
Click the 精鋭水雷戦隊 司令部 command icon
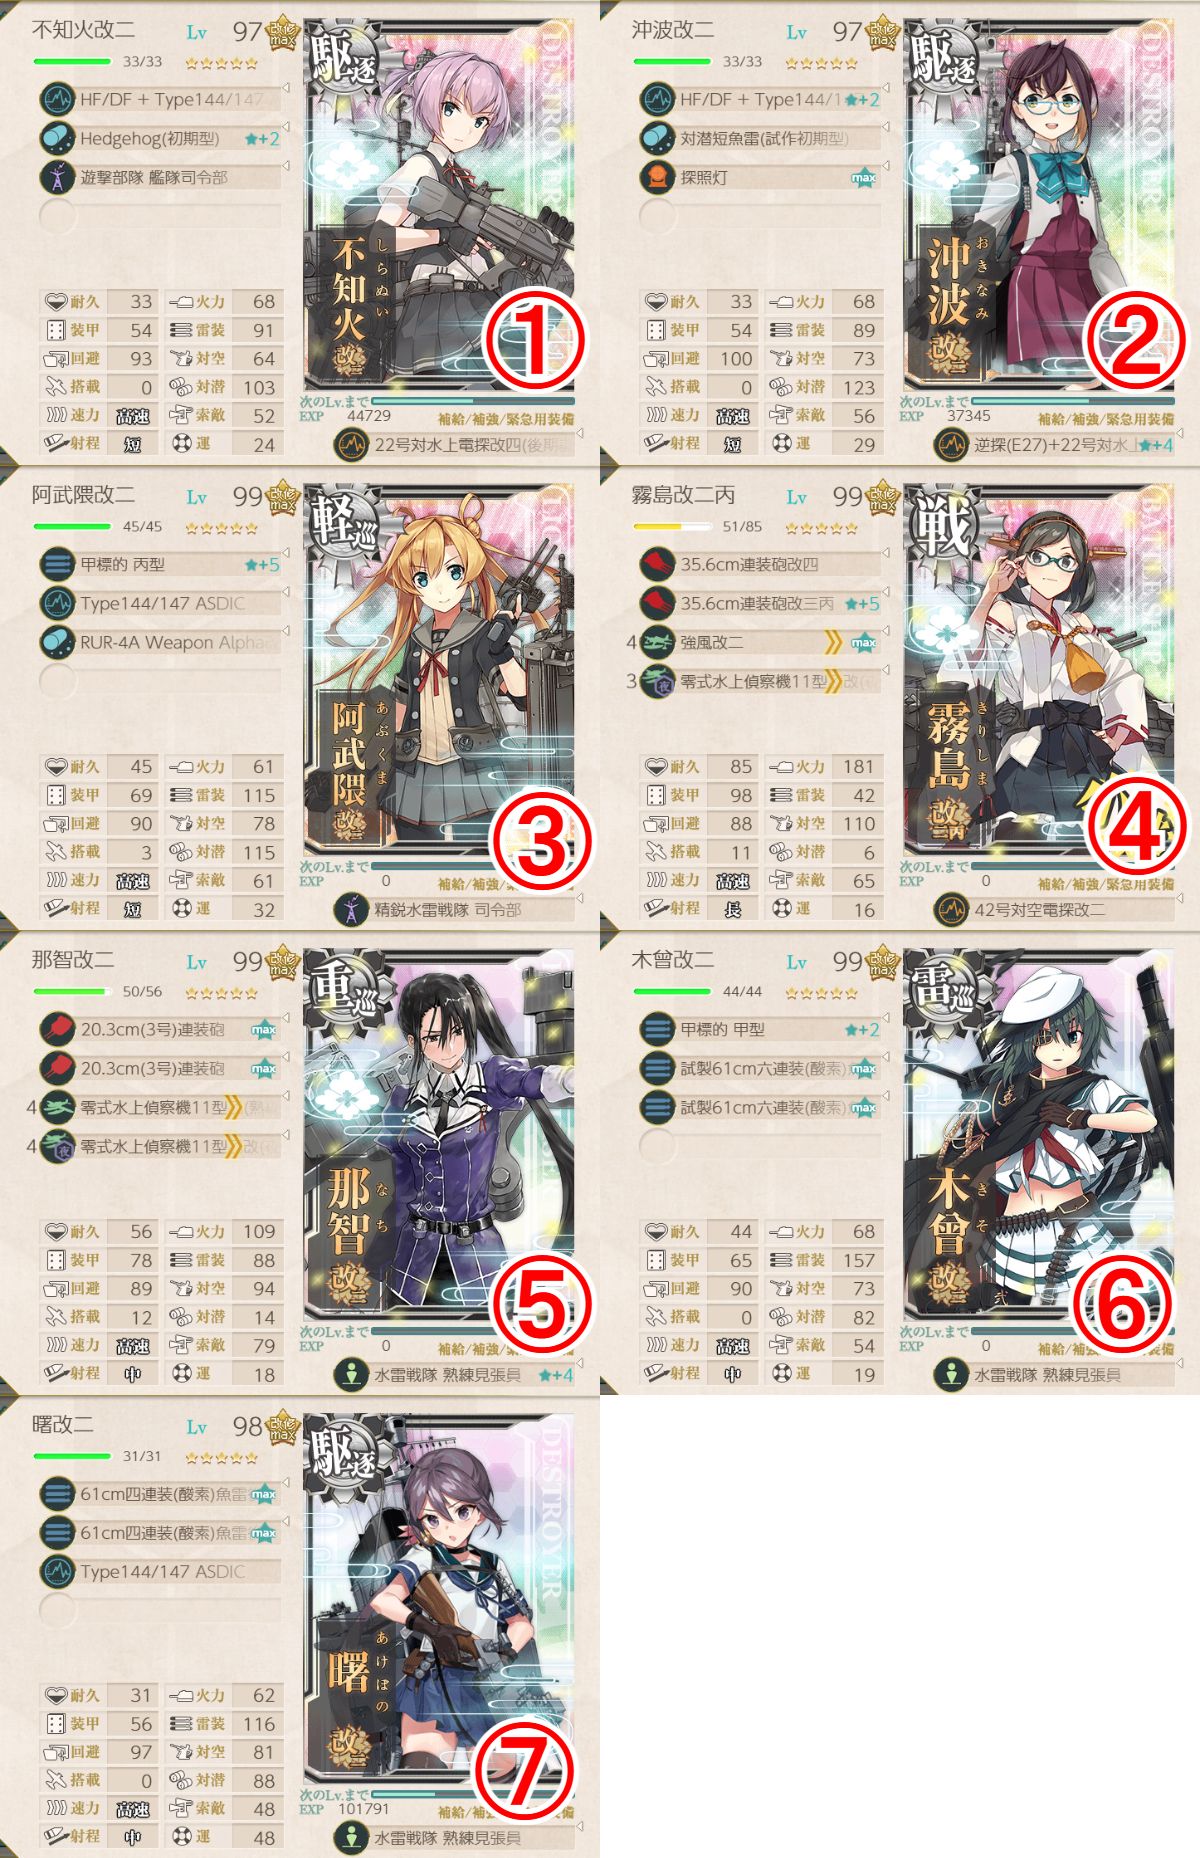click(351, 909)
